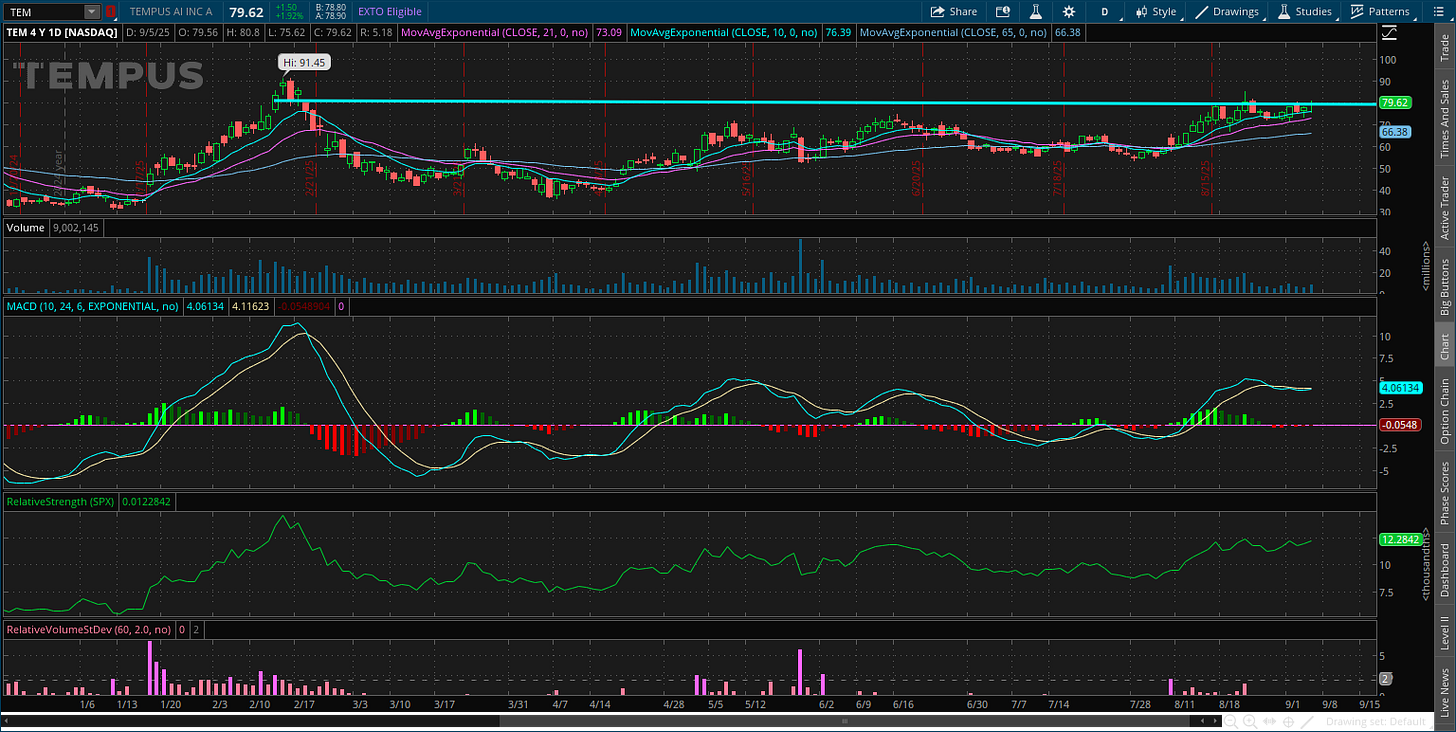Click the 4.06134 MACD value tag on axis
1456x732 pixels.
click(1398, 387)
